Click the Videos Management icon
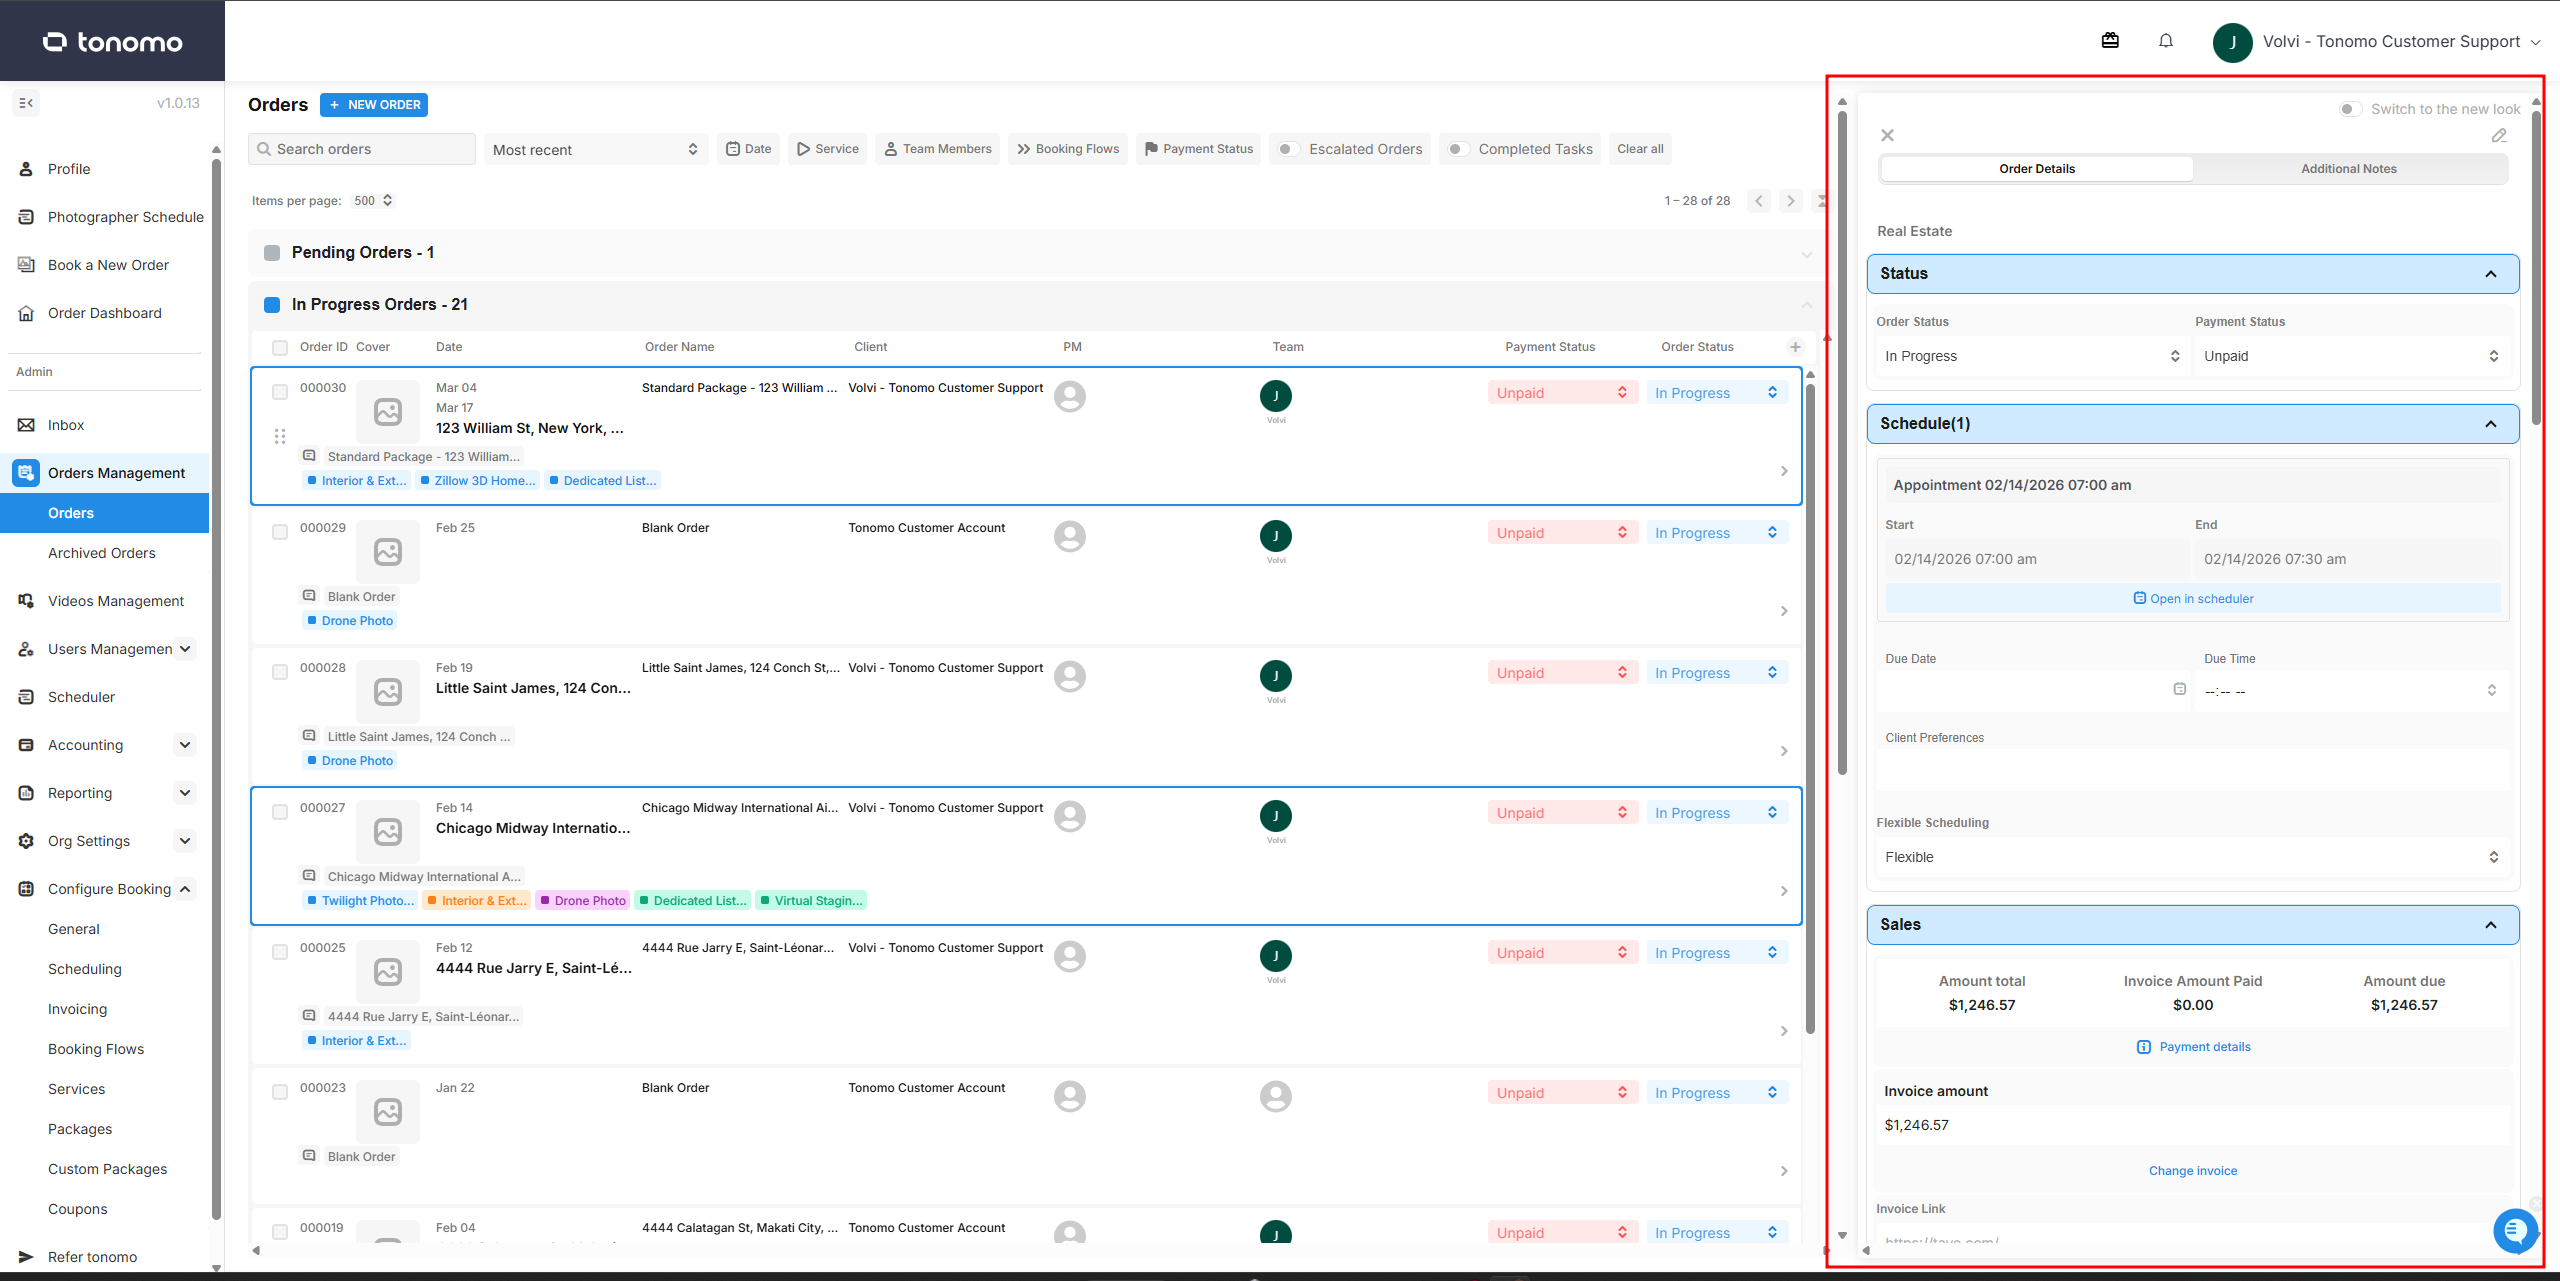 [x=26, y=601]
